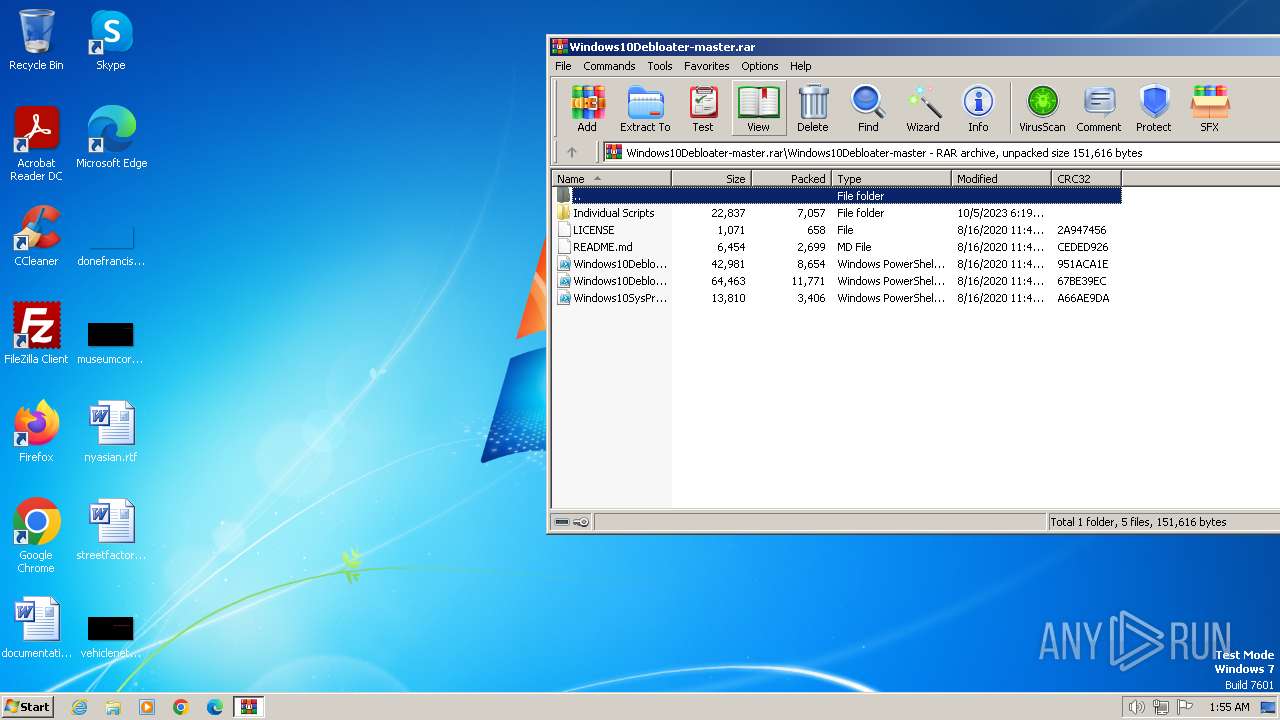Sort by the Type column header
Viewport: 1280px width, 720px height.
891,179
